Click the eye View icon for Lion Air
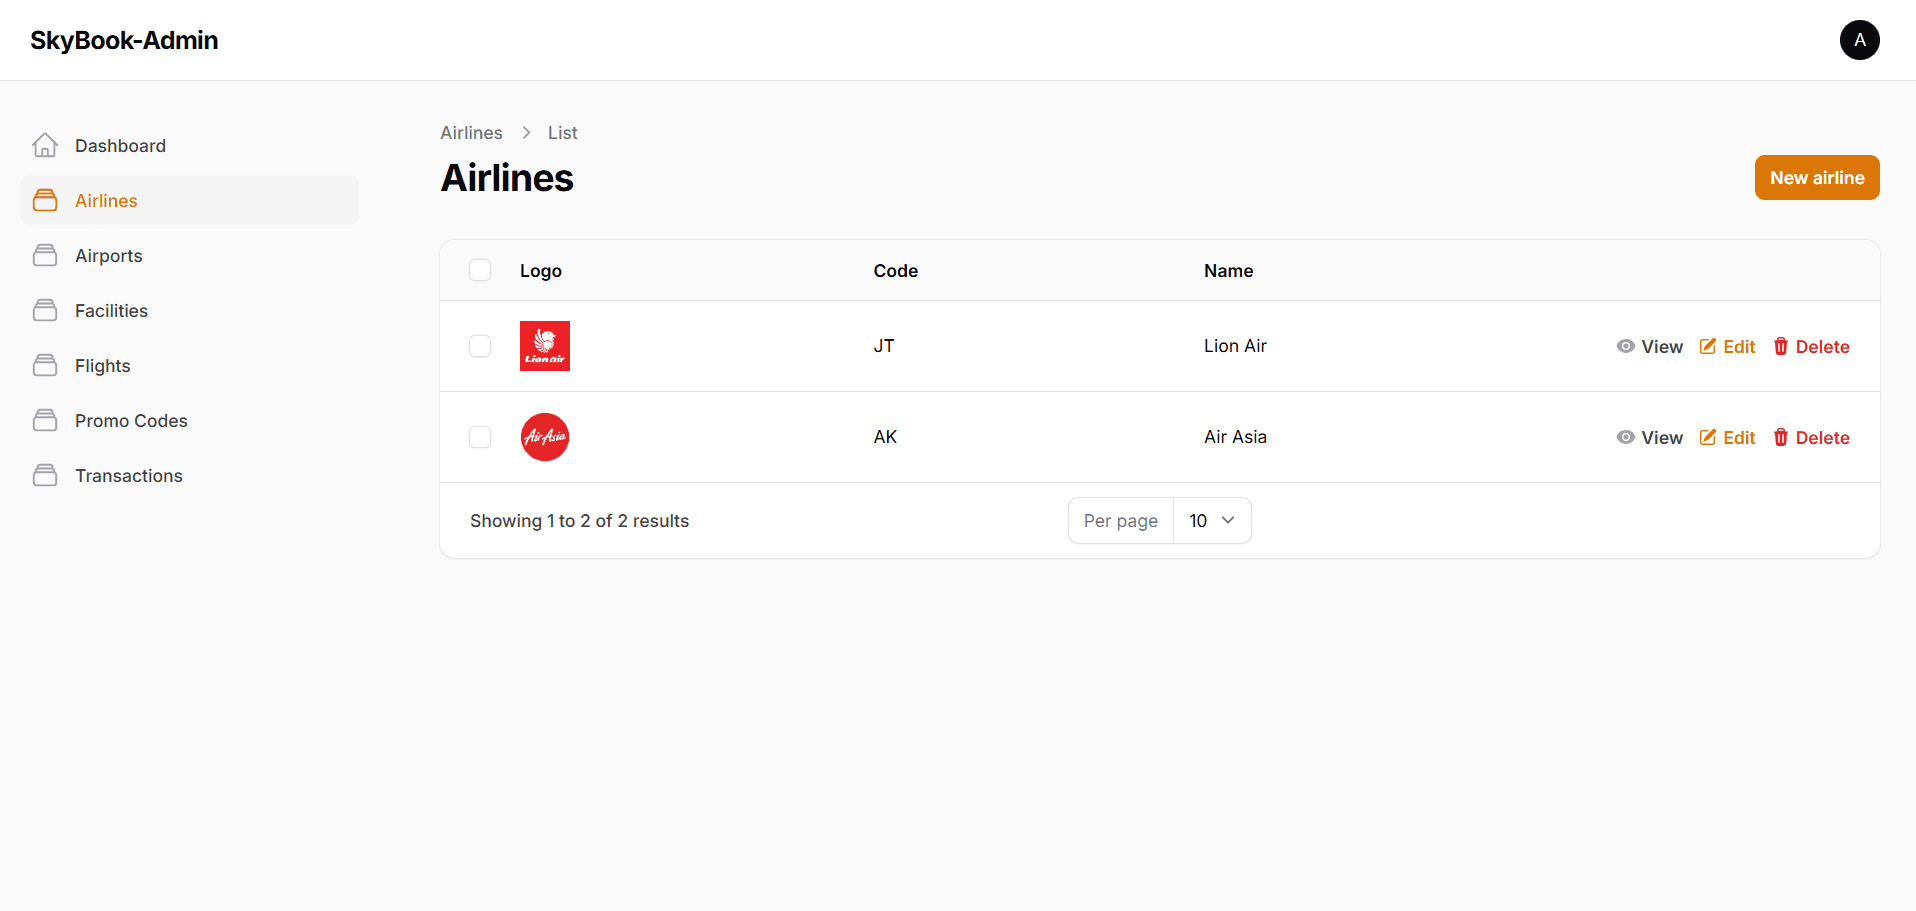Viewport: 1916px width, 911px height. (1626, 346)
